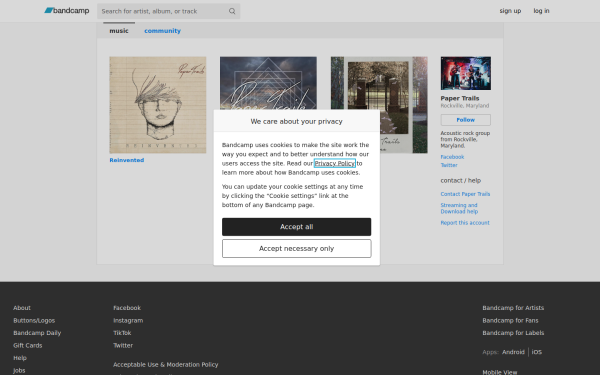This screenshot has height=375, width=600.
Task: Open Help in the footer
Action: (20, 358)
